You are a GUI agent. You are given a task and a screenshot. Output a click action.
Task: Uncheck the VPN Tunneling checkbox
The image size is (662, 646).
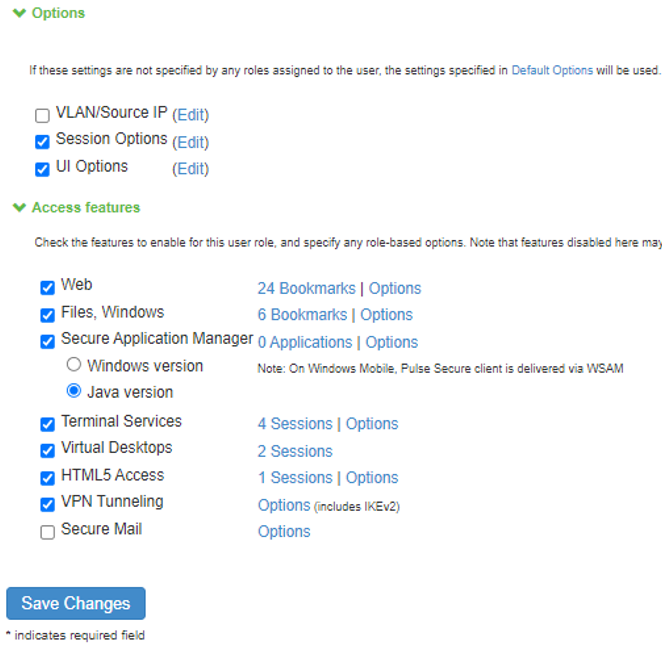click(48, 505)
